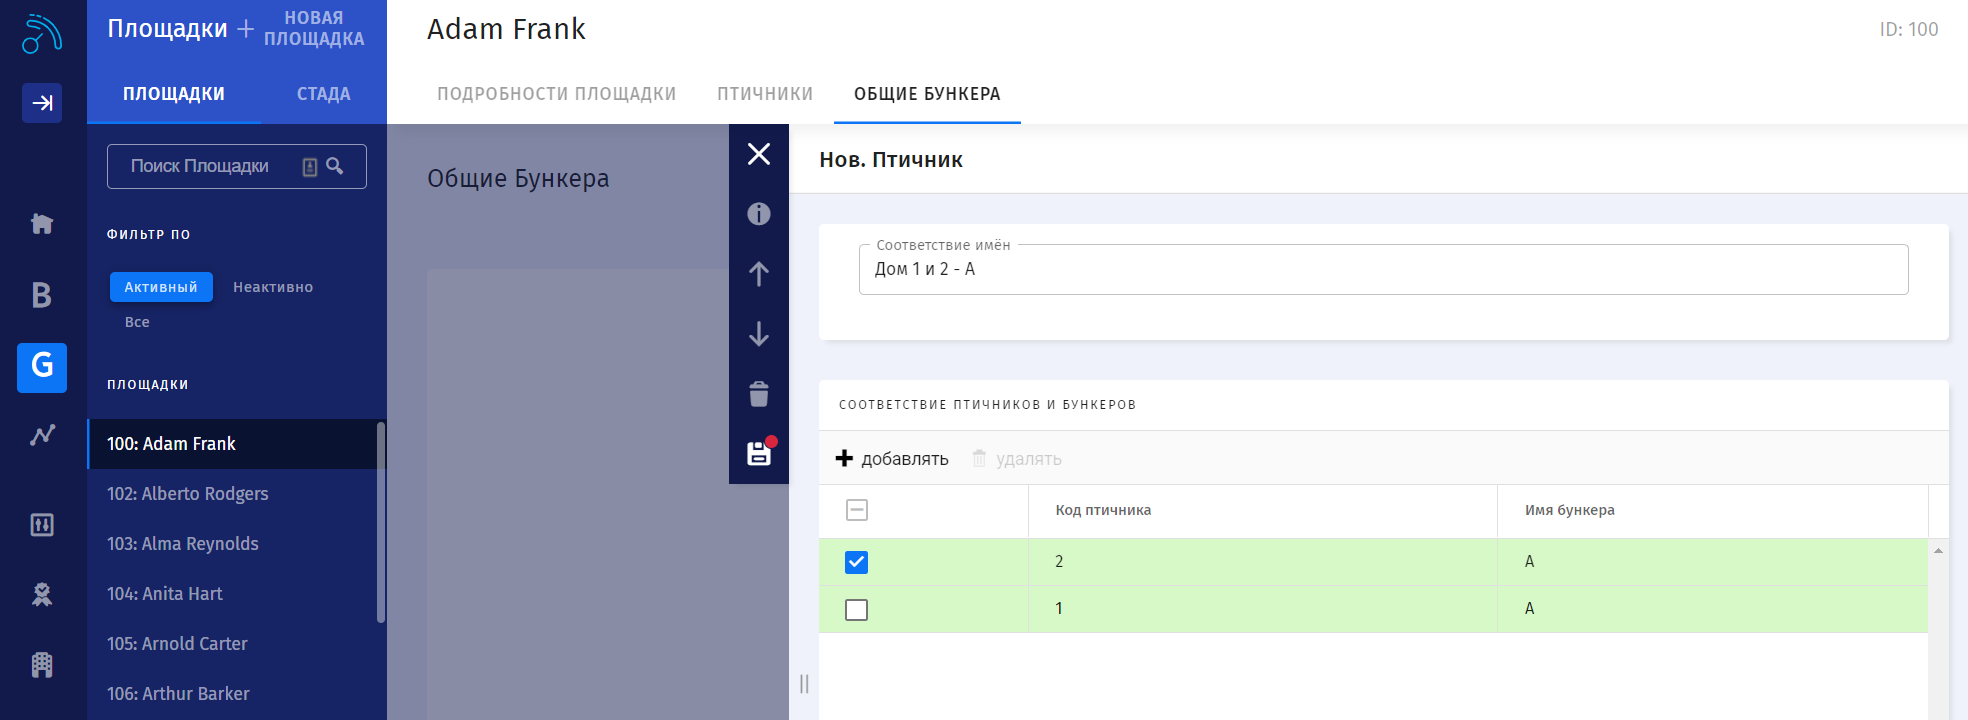Image resolution: width=1968 pixels, height=720 pixels.
Task: Open the ПТИЧНИКИ tab
Action: [x=765, y=94]
